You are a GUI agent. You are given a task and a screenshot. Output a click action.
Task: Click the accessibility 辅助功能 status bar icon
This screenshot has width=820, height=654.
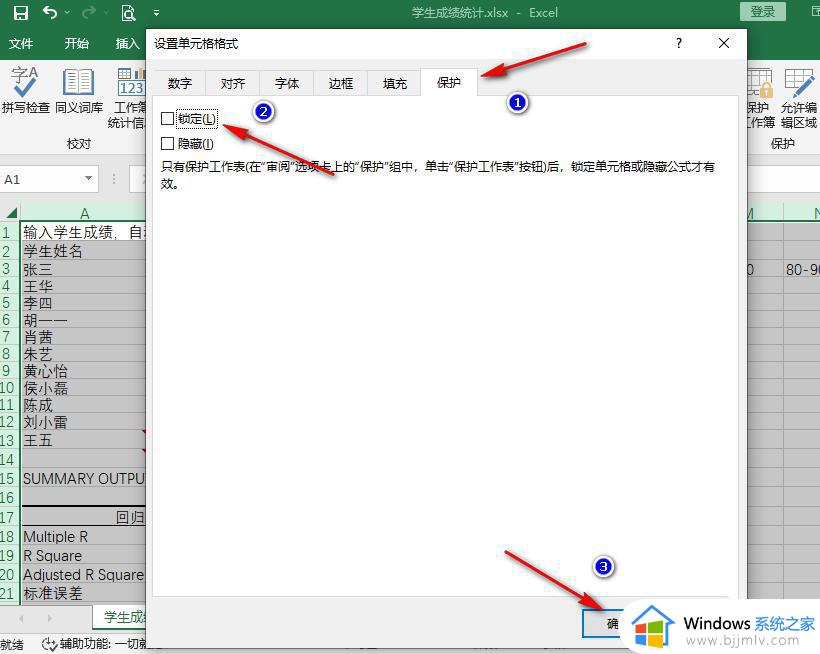click(x=49, y=644)
